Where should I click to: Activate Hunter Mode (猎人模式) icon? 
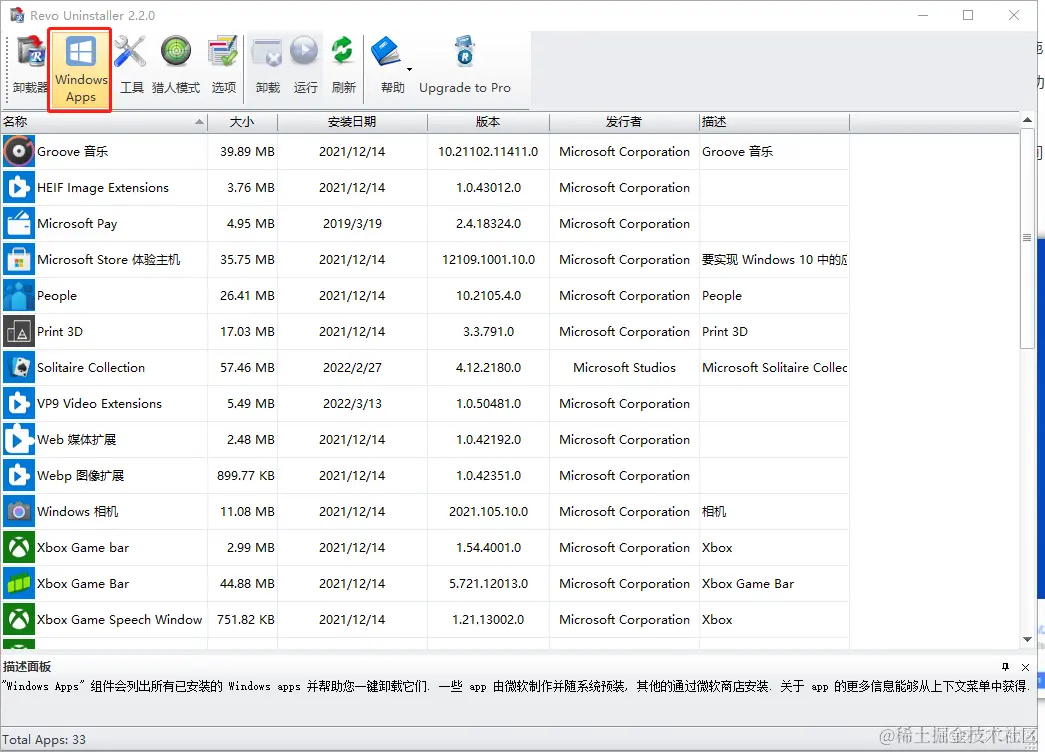click(176, 65)
